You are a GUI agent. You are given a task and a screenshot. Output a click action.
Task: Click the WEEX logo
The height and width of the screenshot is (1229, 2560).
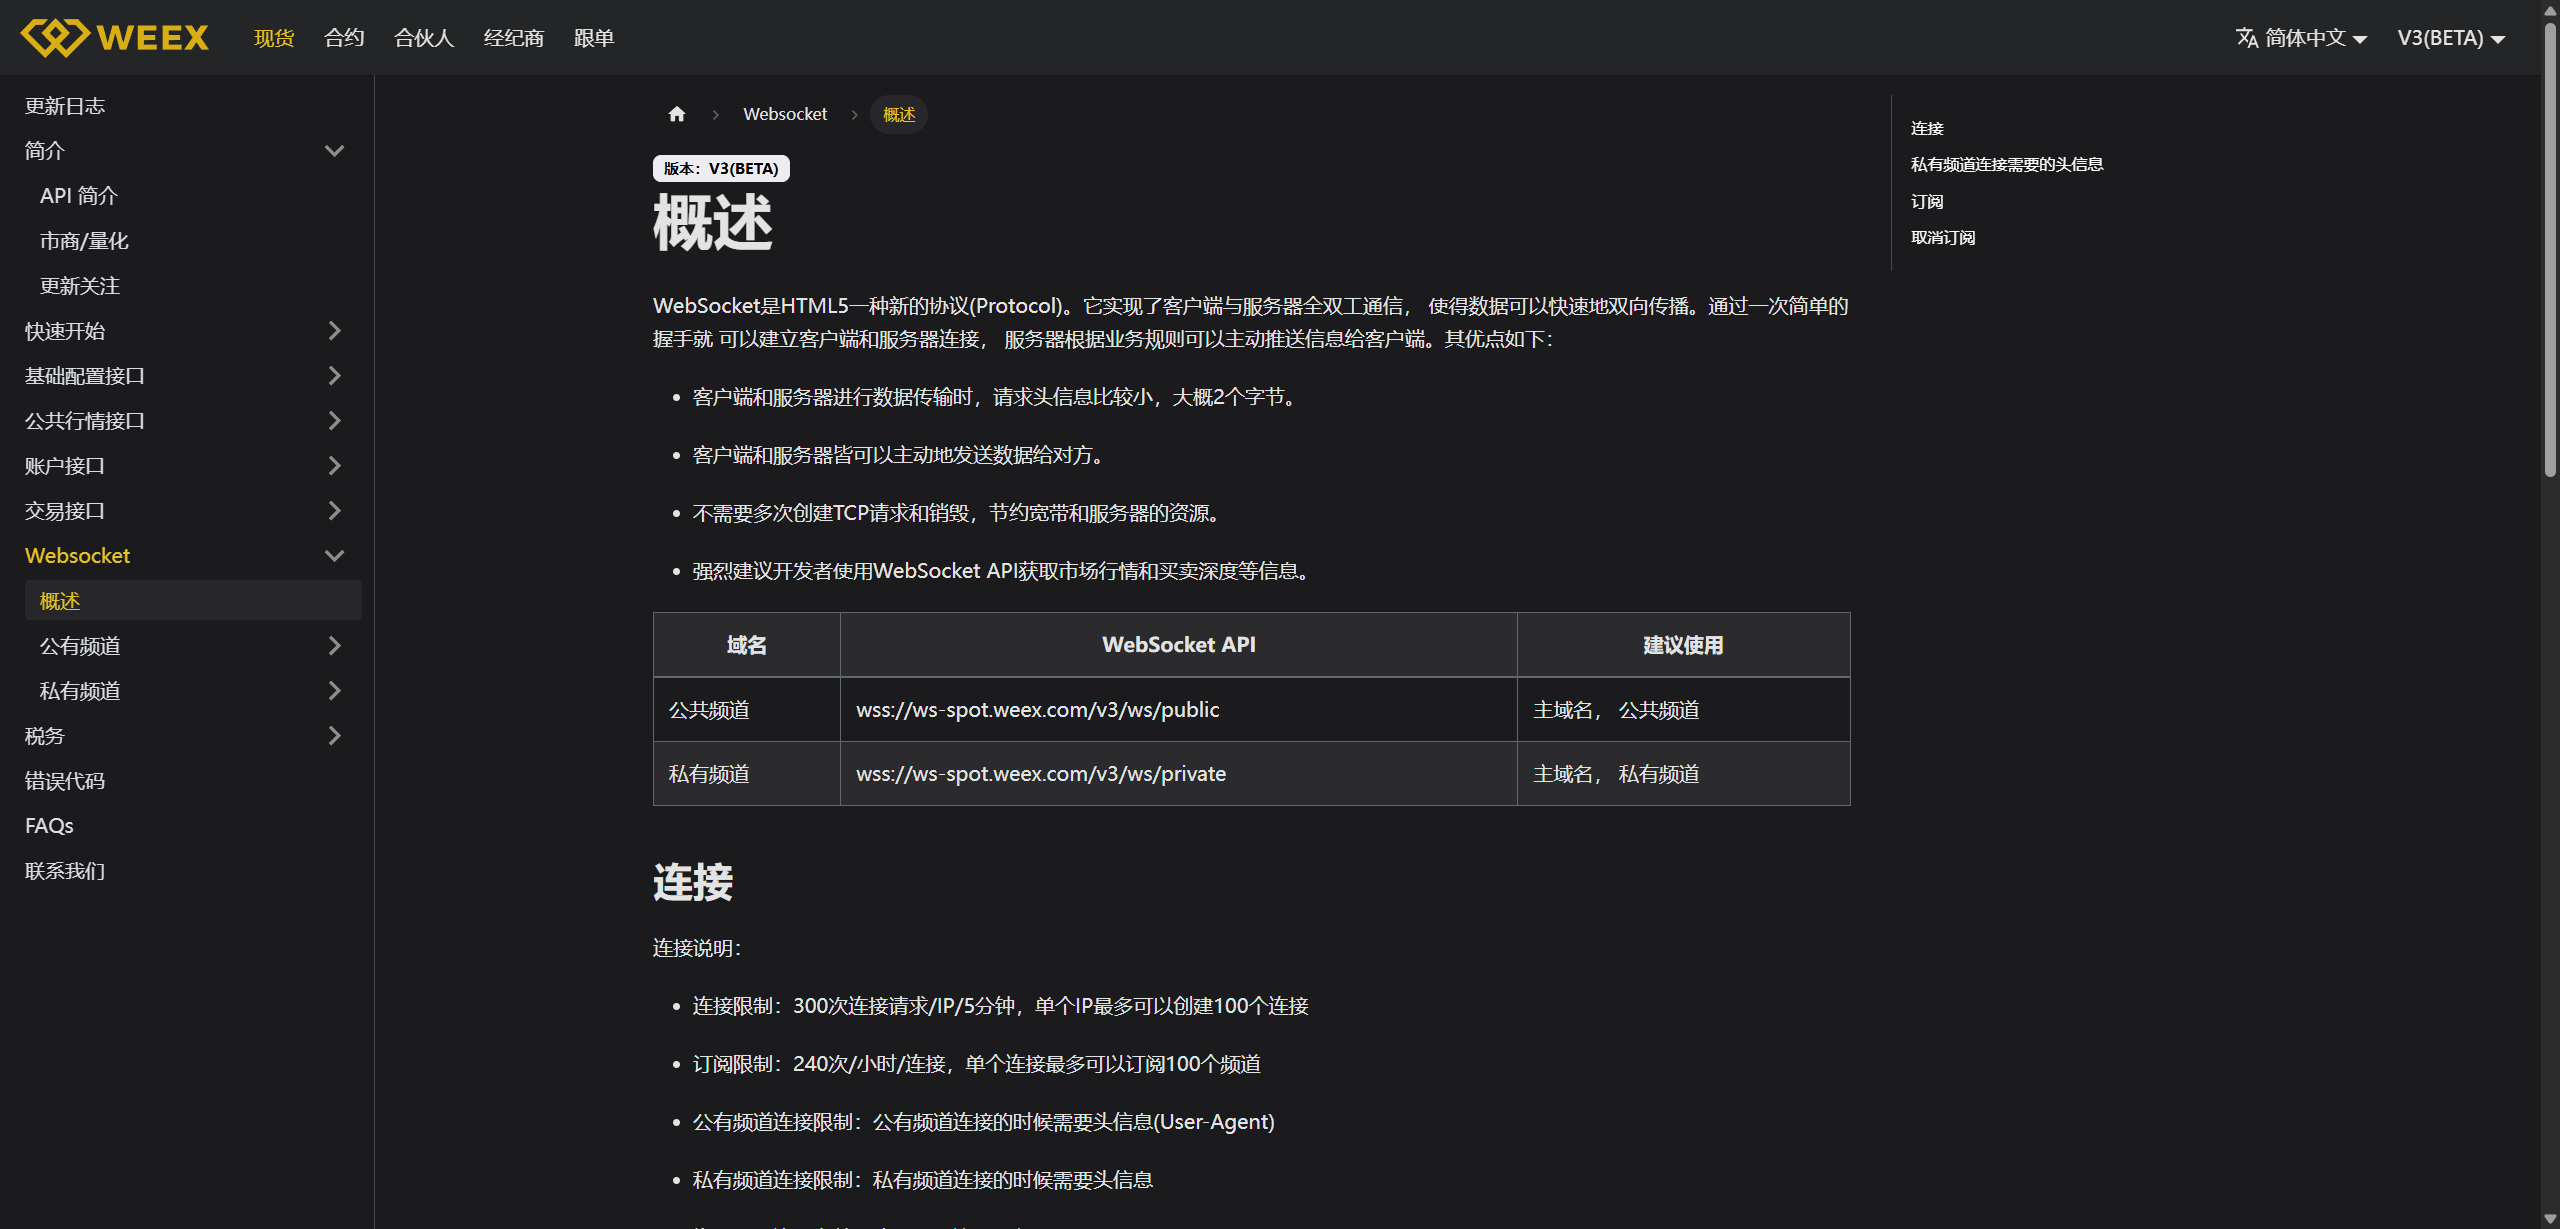click(115, 38)
